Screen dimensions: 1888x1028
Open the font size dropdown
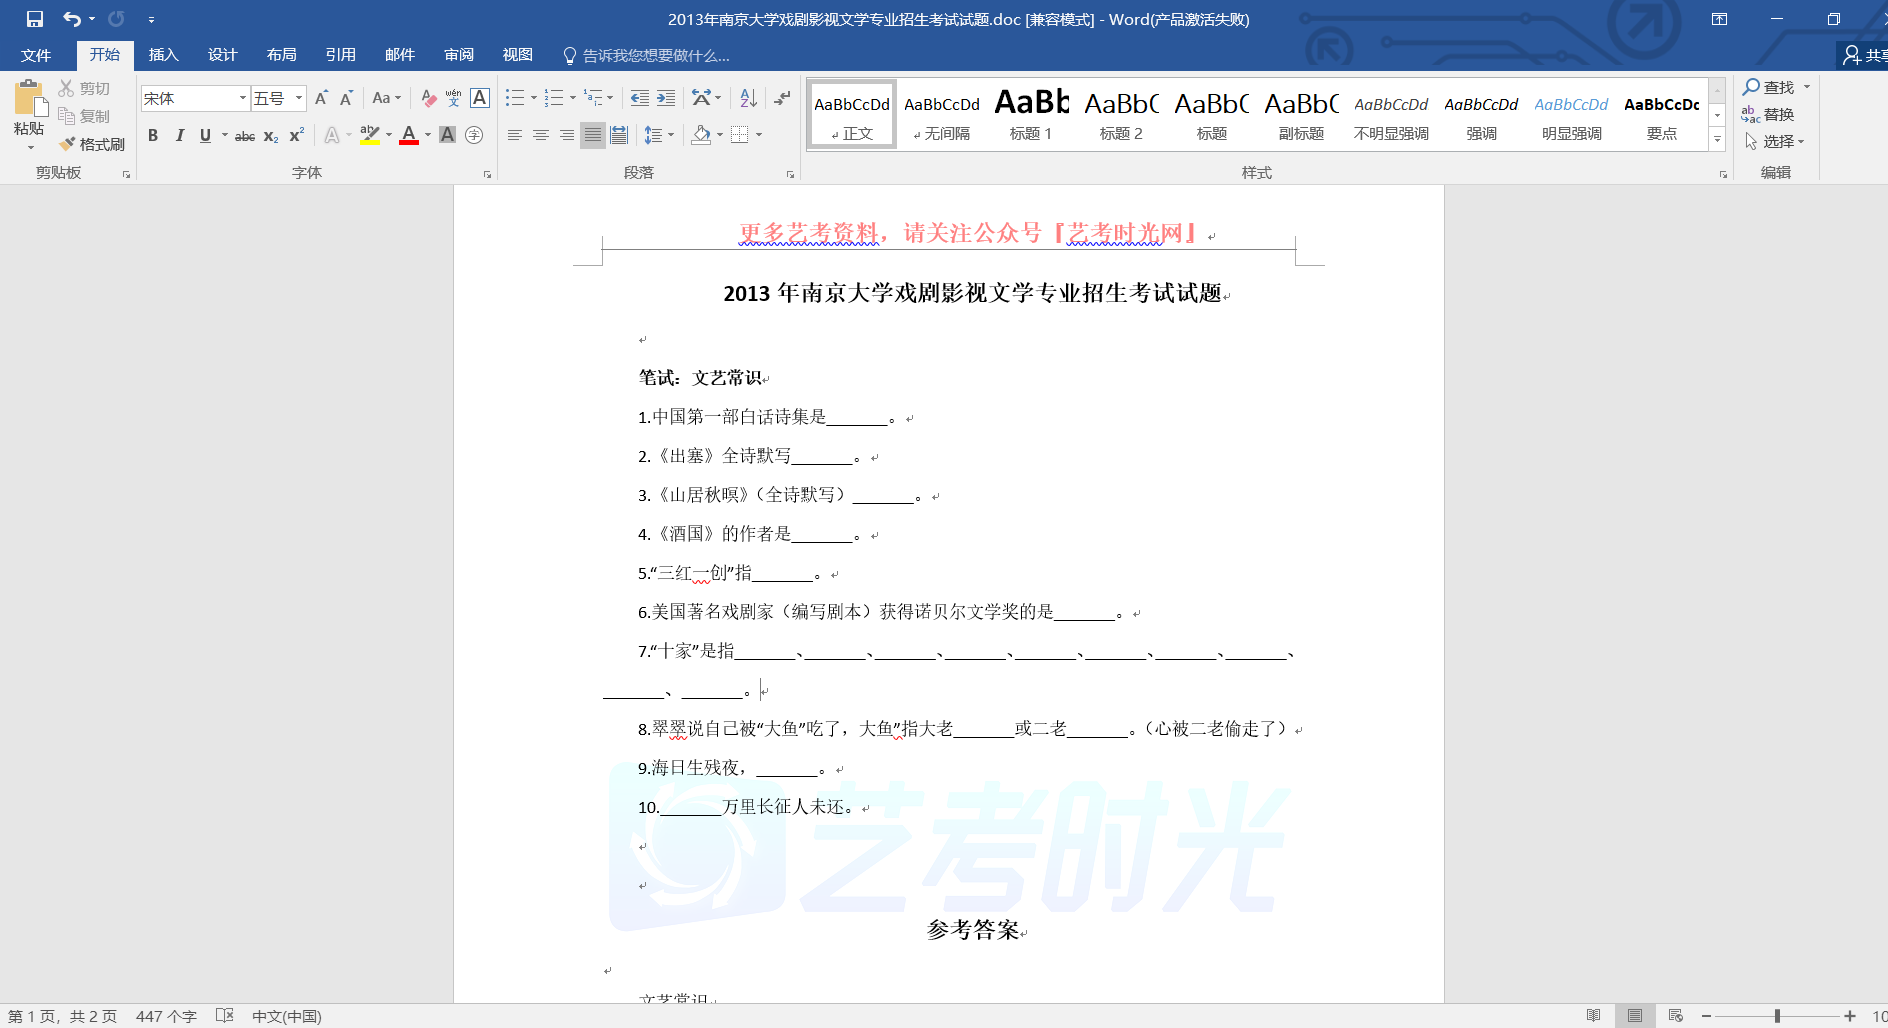tap(299, 98)
